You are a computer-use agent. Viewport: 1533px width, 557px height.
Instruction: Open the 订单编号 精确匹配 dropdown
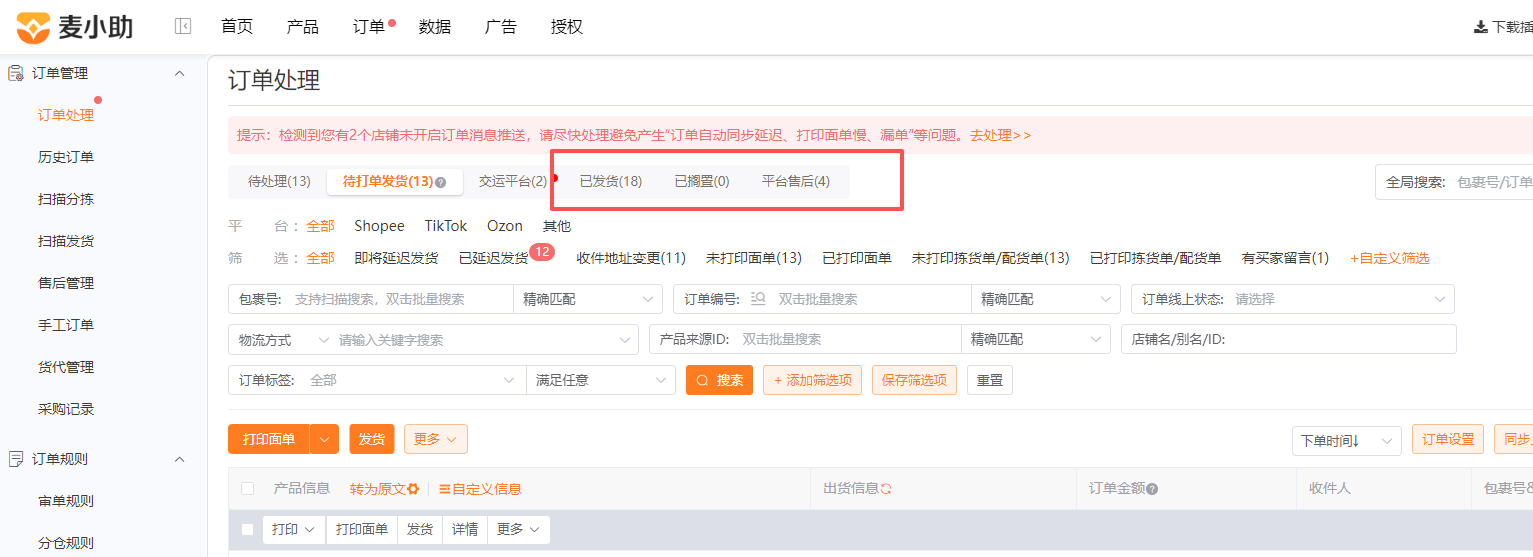coord(1046,299)
